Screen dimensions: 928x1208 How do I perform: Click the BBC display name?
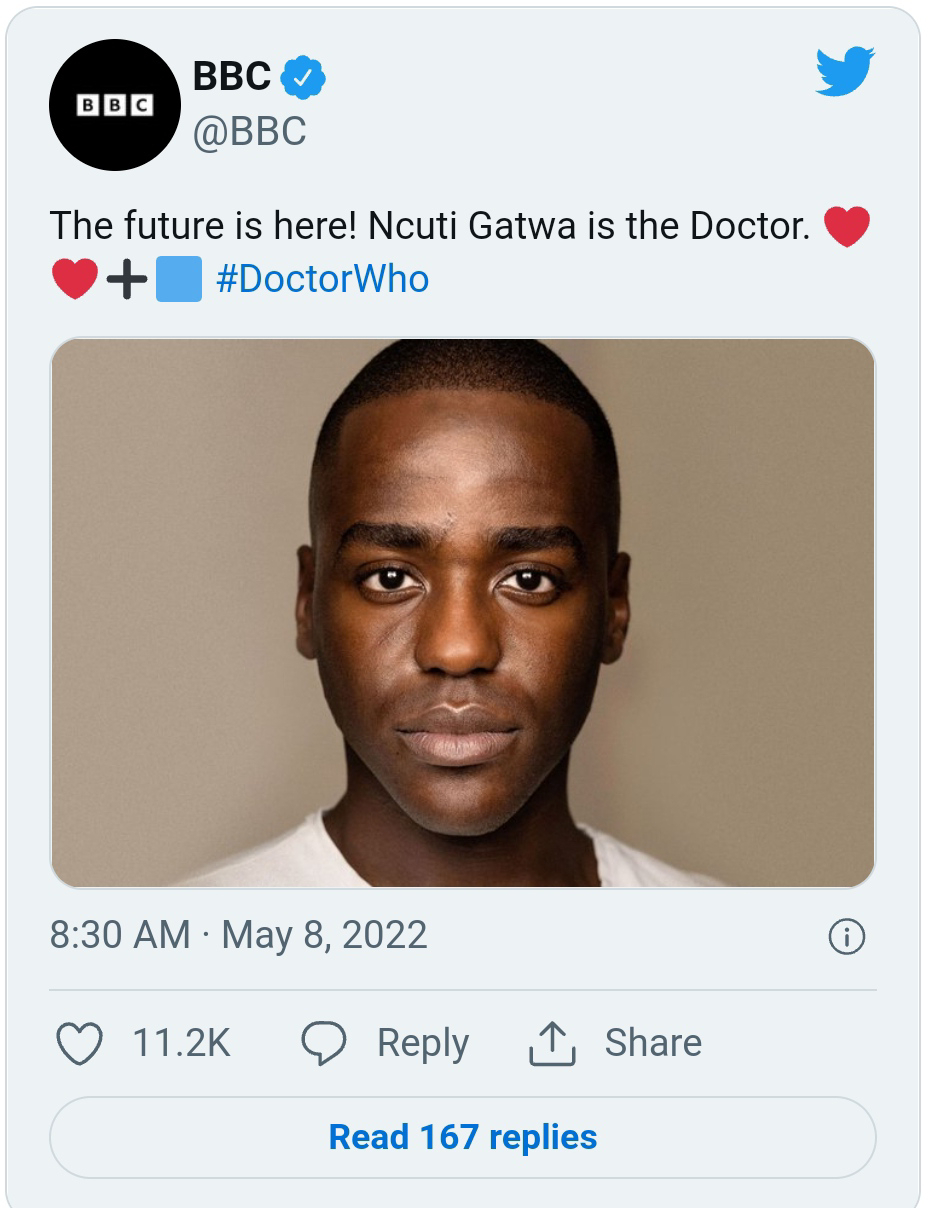click(231, 76)
